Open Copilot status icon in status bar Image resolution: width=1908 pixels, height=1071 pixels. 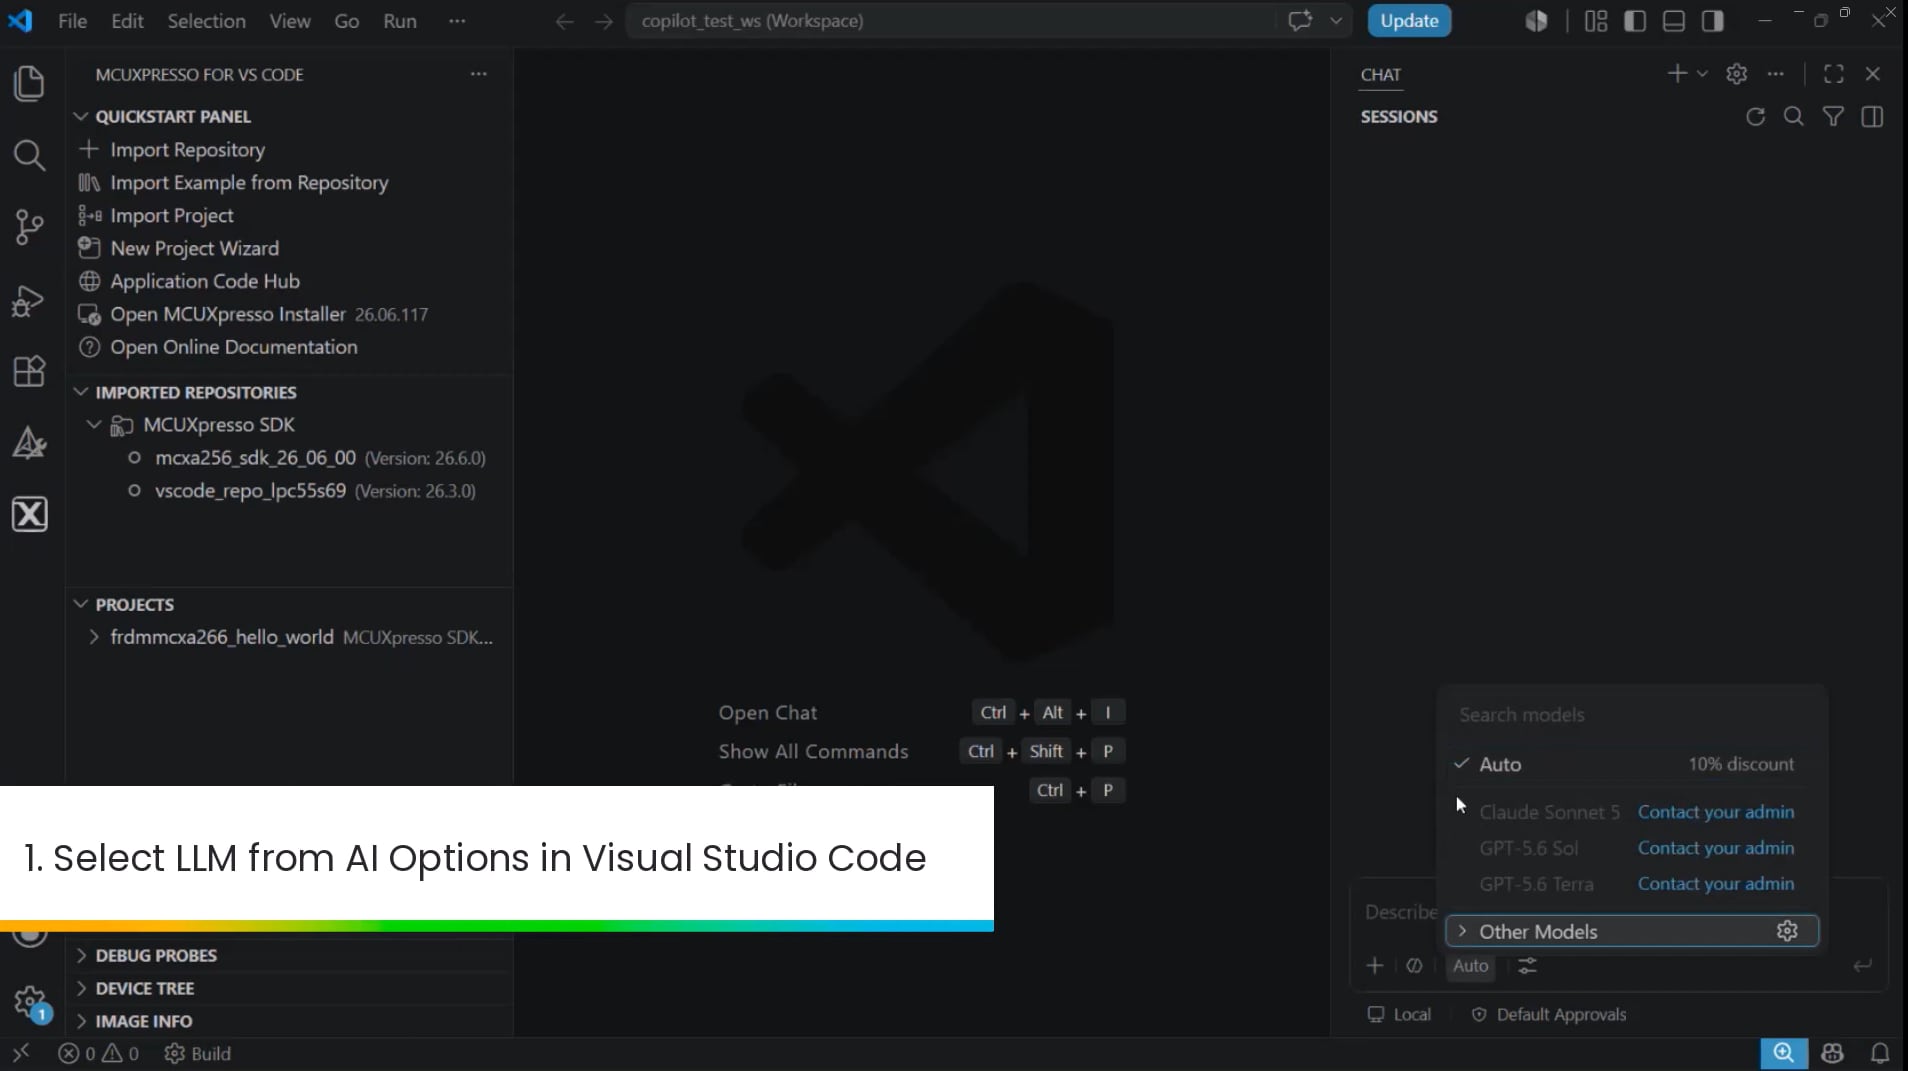click(1832, 1053)
